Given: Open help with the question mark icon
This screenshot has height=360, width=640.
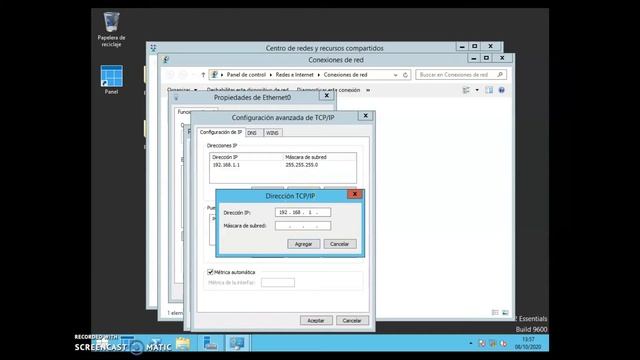Looking at the screenshot, I should (x=502, y=90).
